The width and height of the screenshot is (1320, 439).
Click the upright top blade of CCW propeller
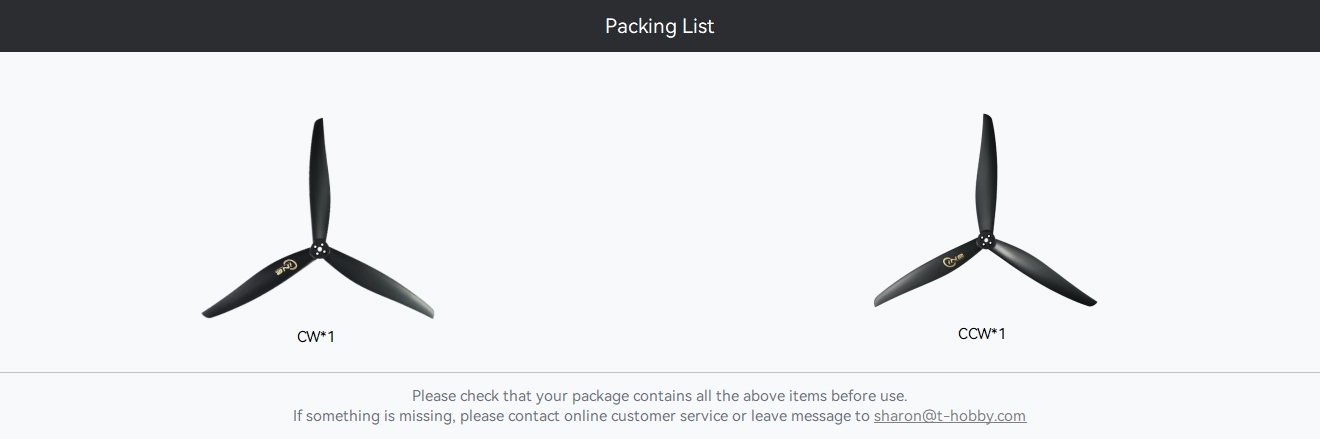[x=987, y=170]
